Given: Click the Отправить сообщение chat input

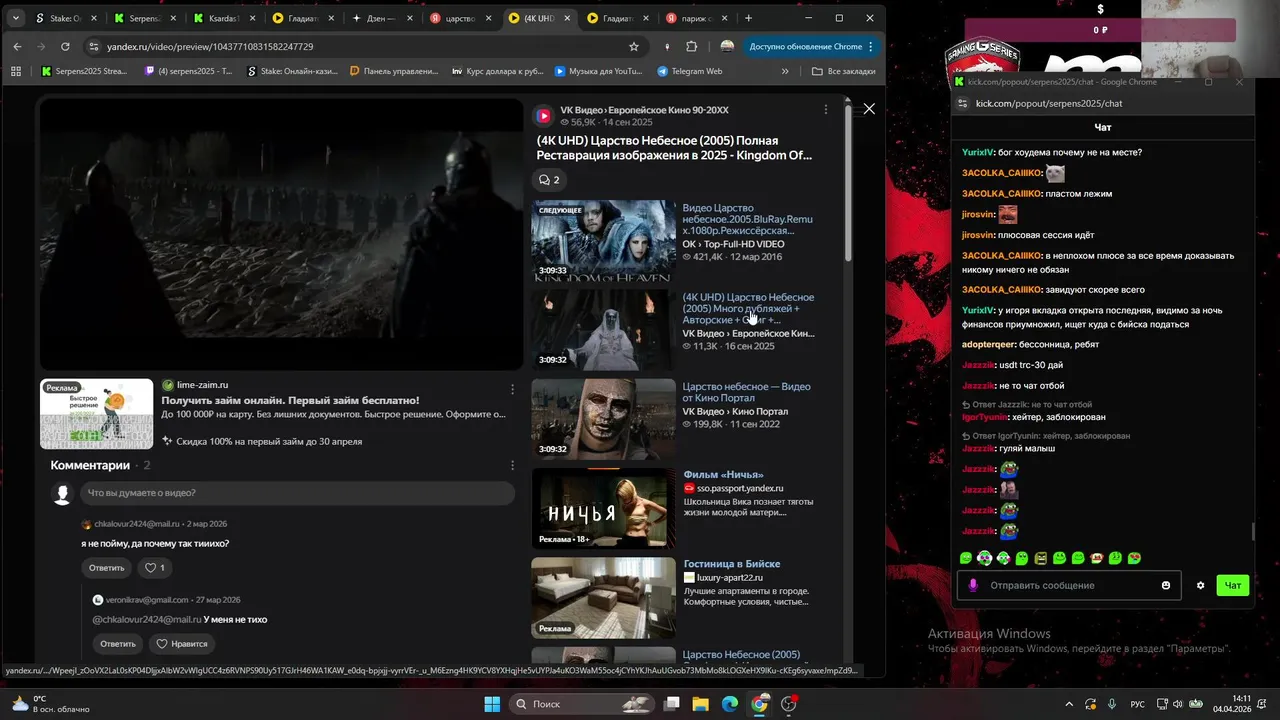Looking at the screenshot, I should (1070, 585).
